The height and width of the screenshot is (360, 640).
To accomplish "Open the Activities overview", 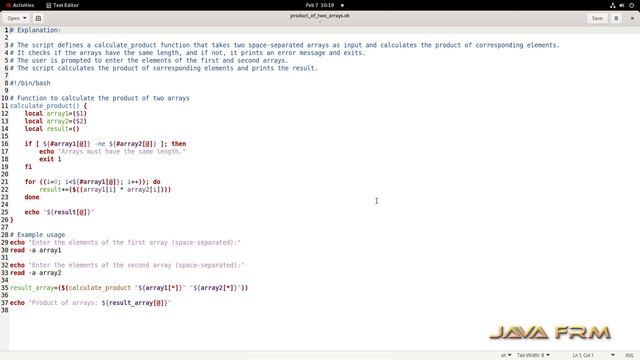I will click(x=20, y=5).
